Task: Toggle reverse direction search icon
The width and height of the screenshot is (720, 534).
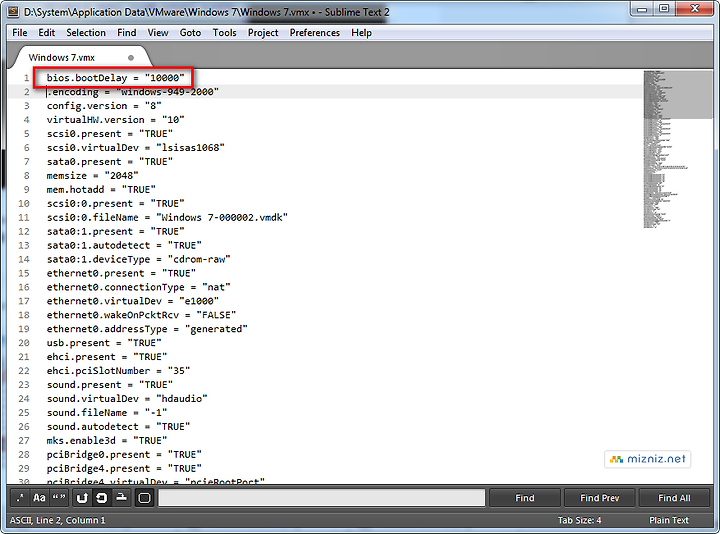Action: click(x=82, y=498)
